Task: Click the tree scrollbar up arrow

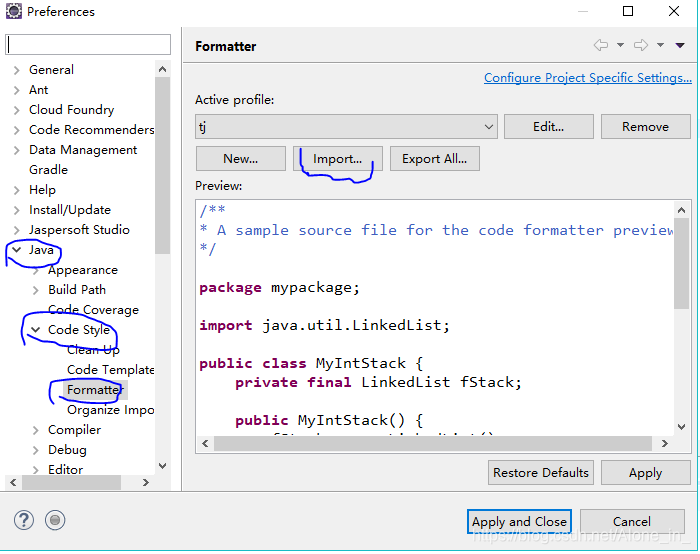Action: 162,69
